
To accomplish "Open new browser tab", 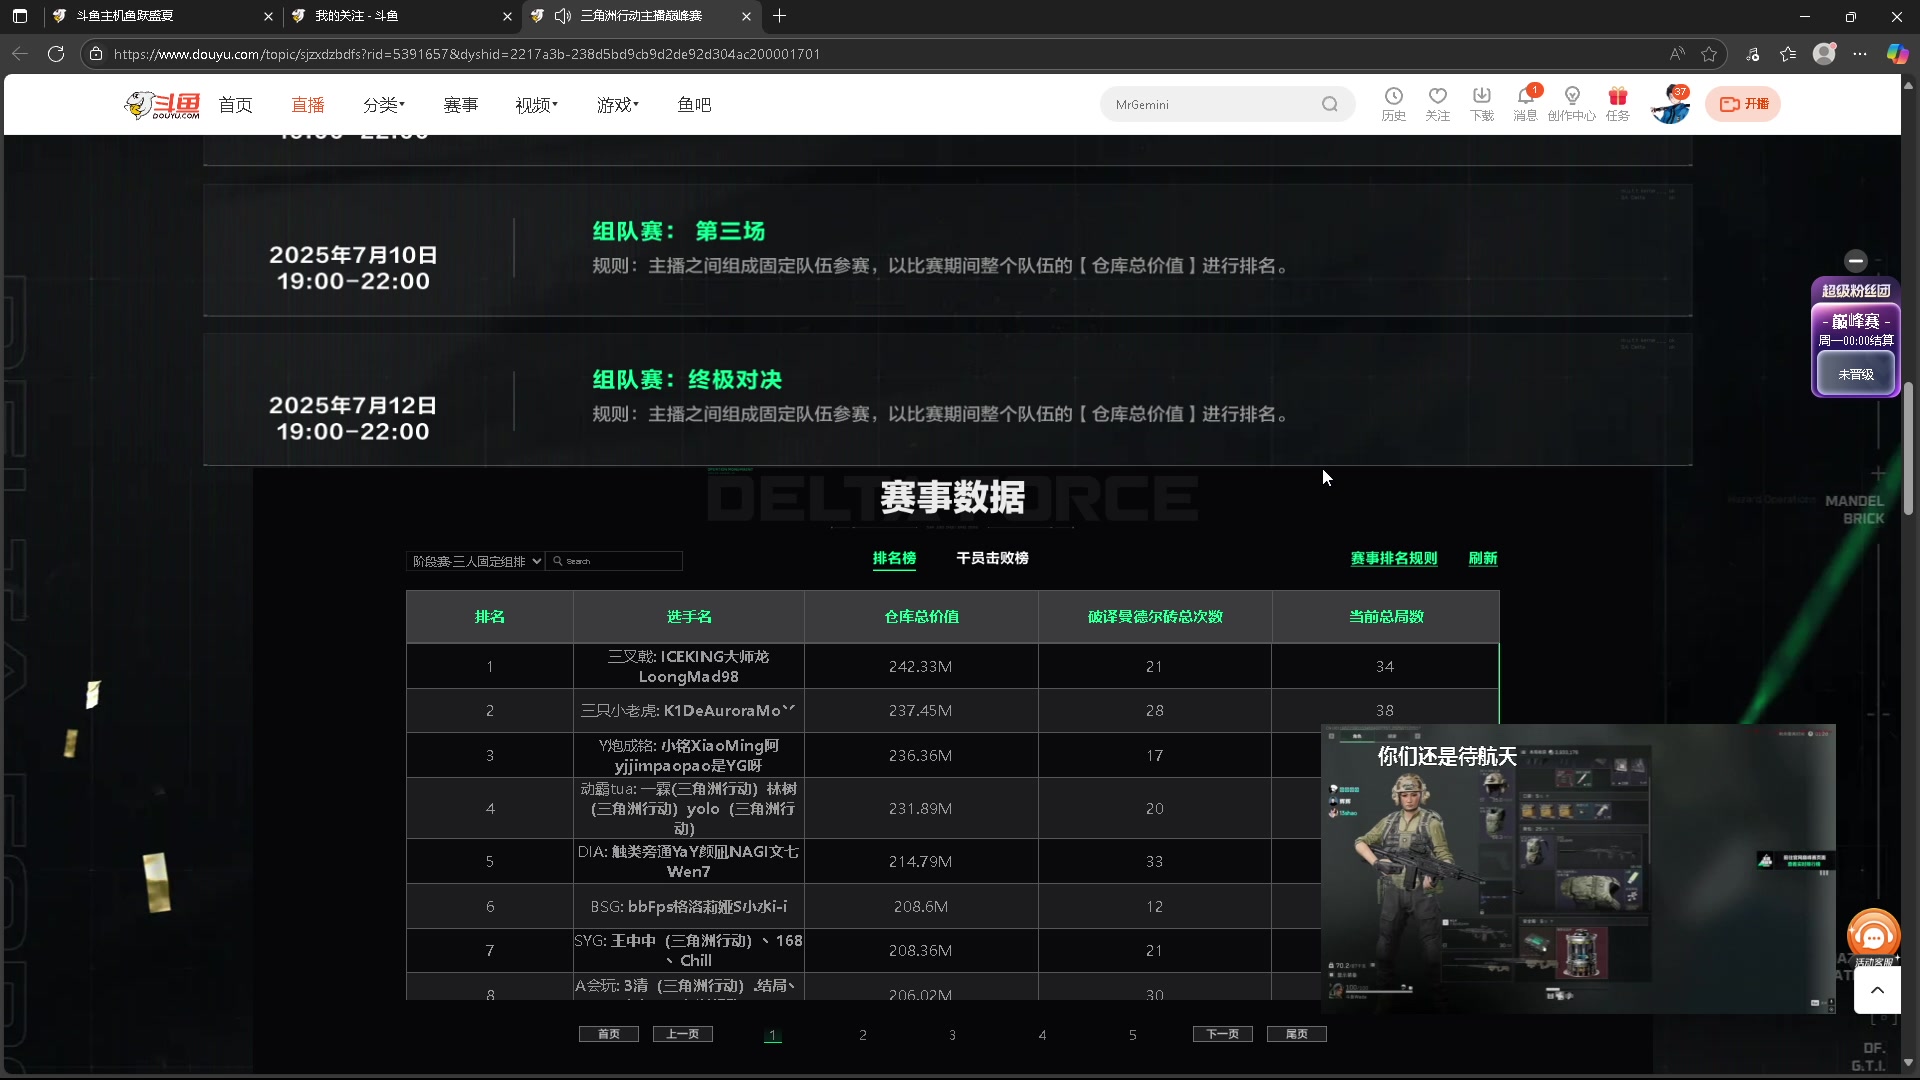I will tap(780, 16).
